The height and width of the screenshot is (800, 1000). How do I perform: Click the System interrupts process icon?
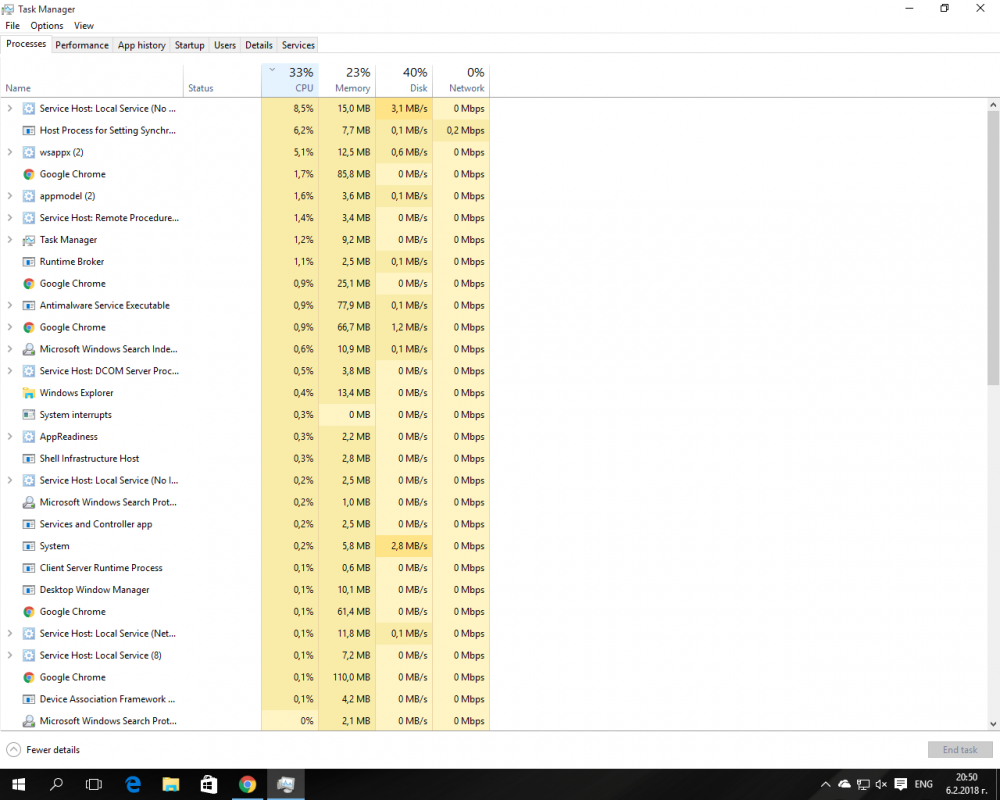[29, 415]
